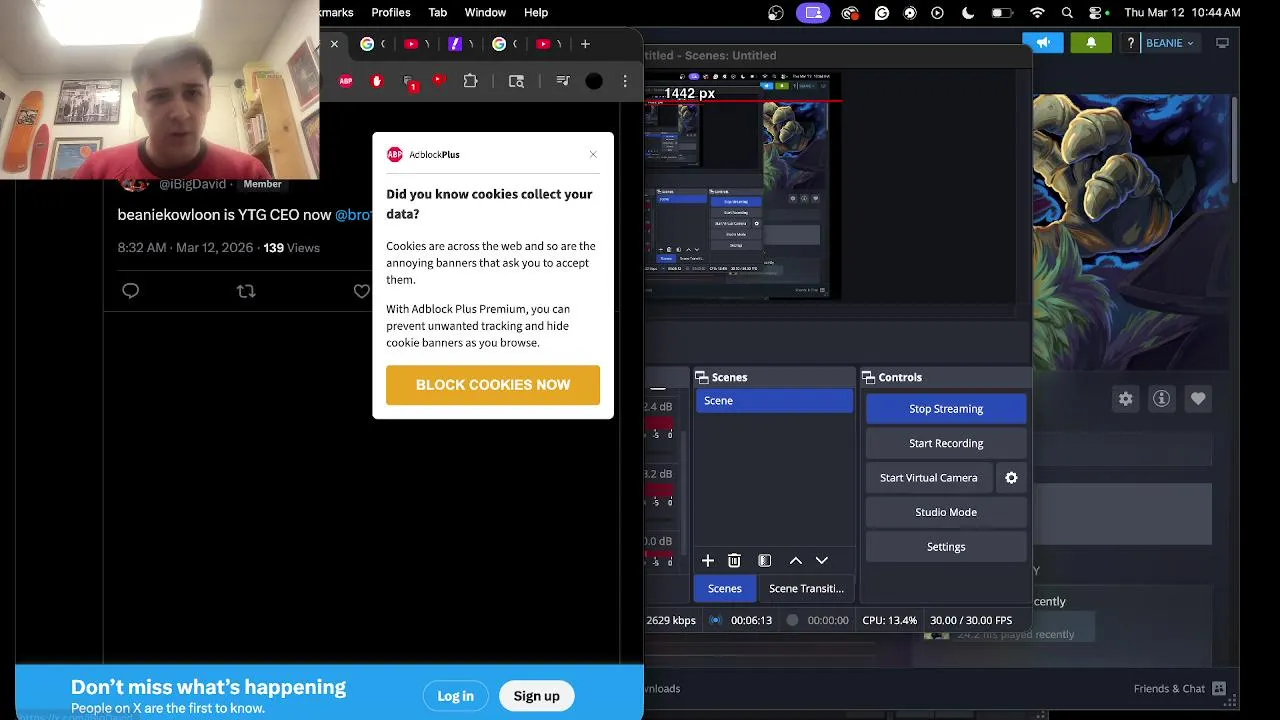
Task: Click the CPU 13.4% status entry
Action: [x=889, y=620]
